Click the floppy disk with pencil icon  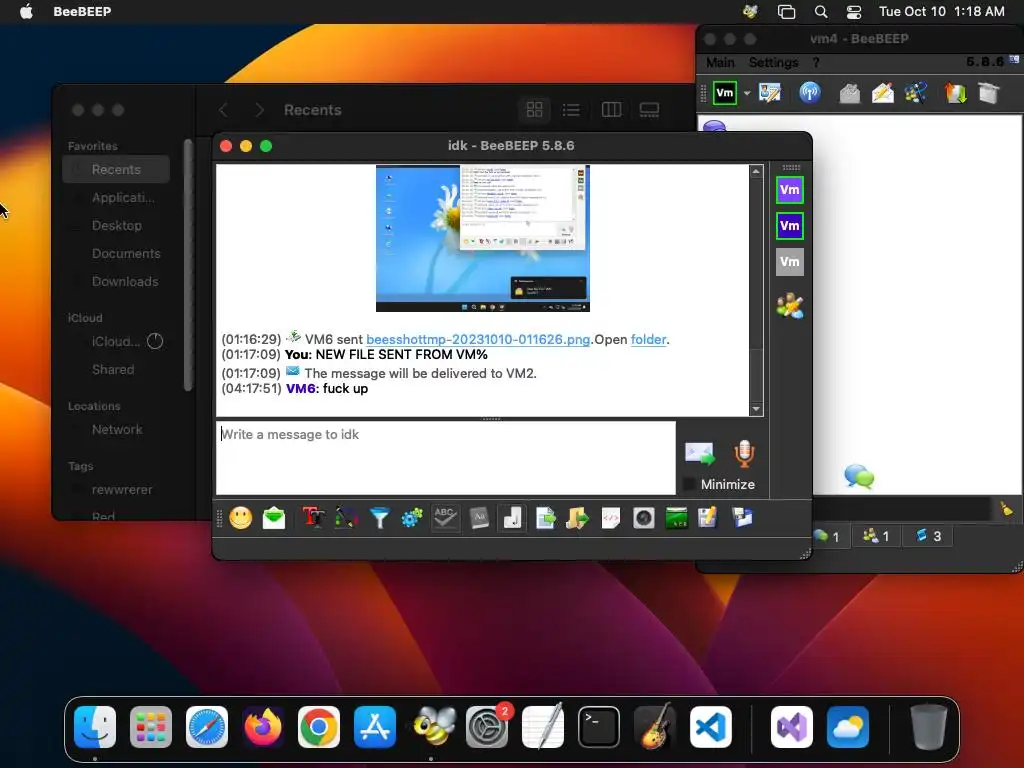click(707, 519)
